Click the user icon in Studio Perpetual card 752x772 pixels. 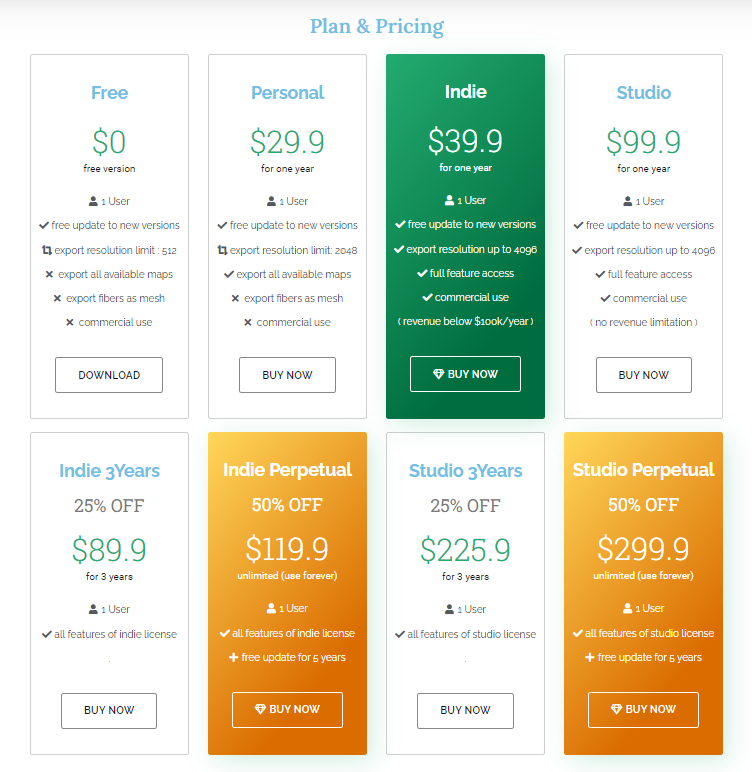coord(627,608)
